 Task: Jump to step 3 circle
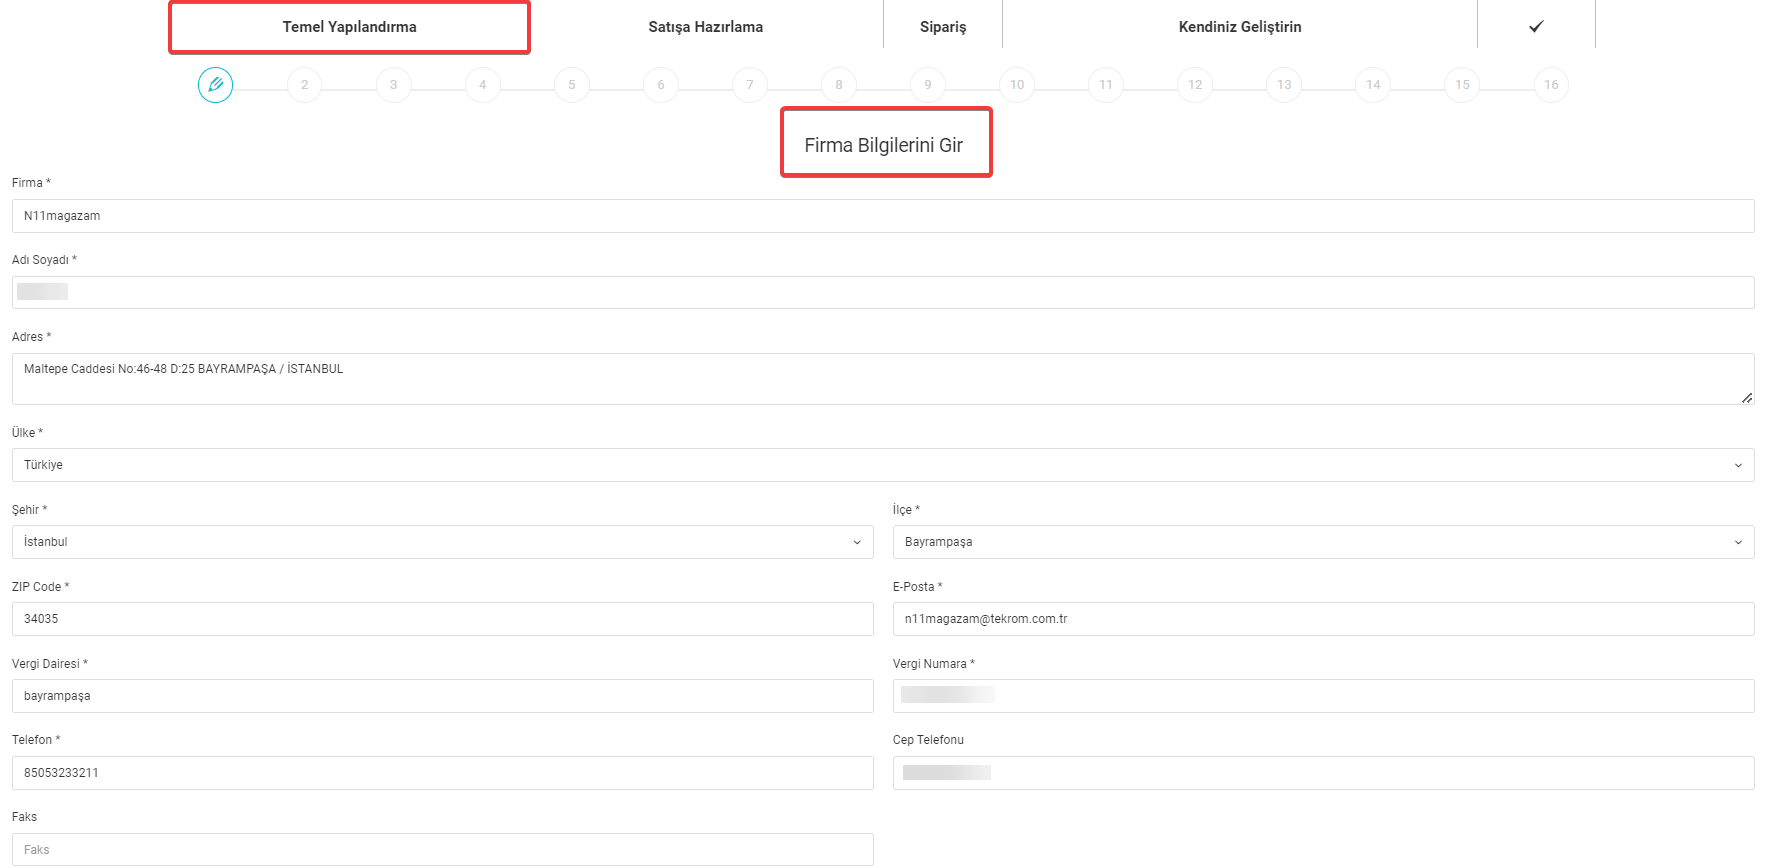click(x=393, y=85)
